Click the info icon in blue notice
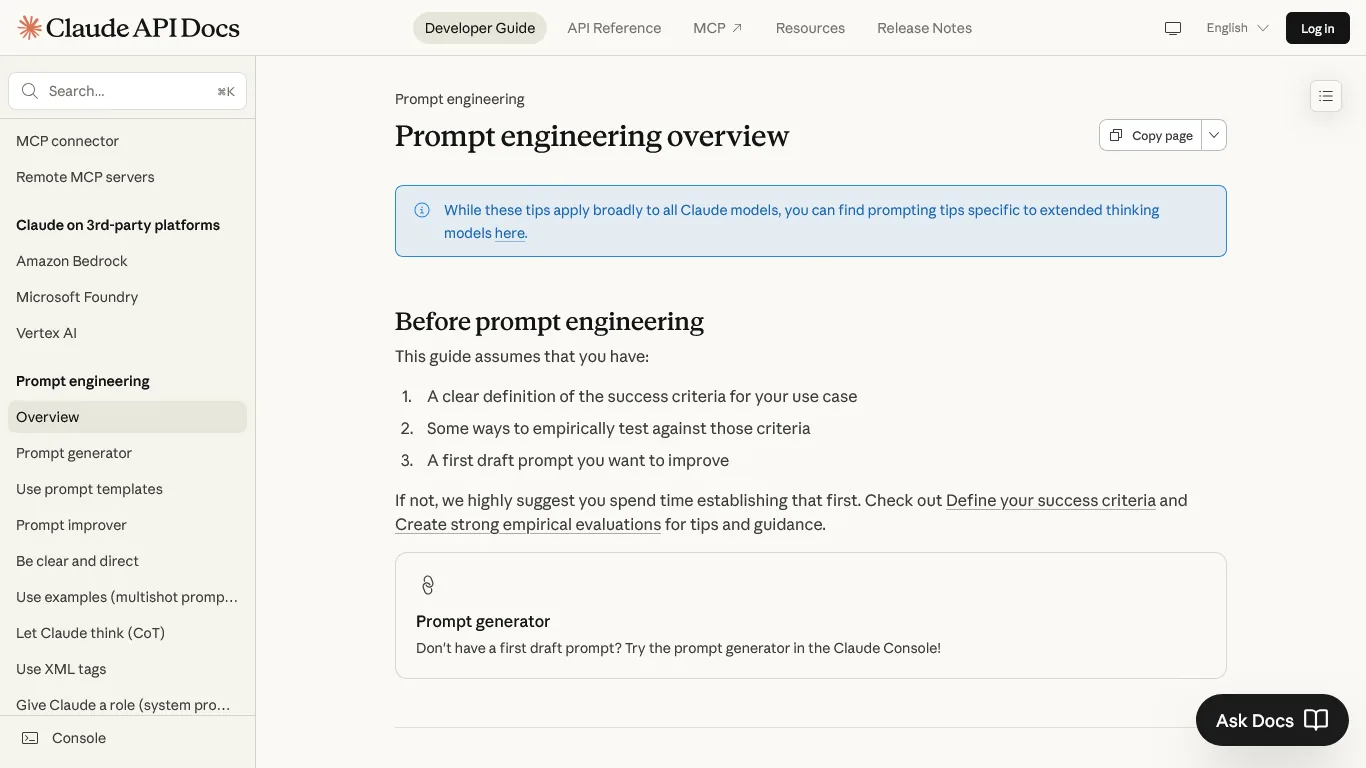This screenshot has height=768, width=1366. click(422, 210)
